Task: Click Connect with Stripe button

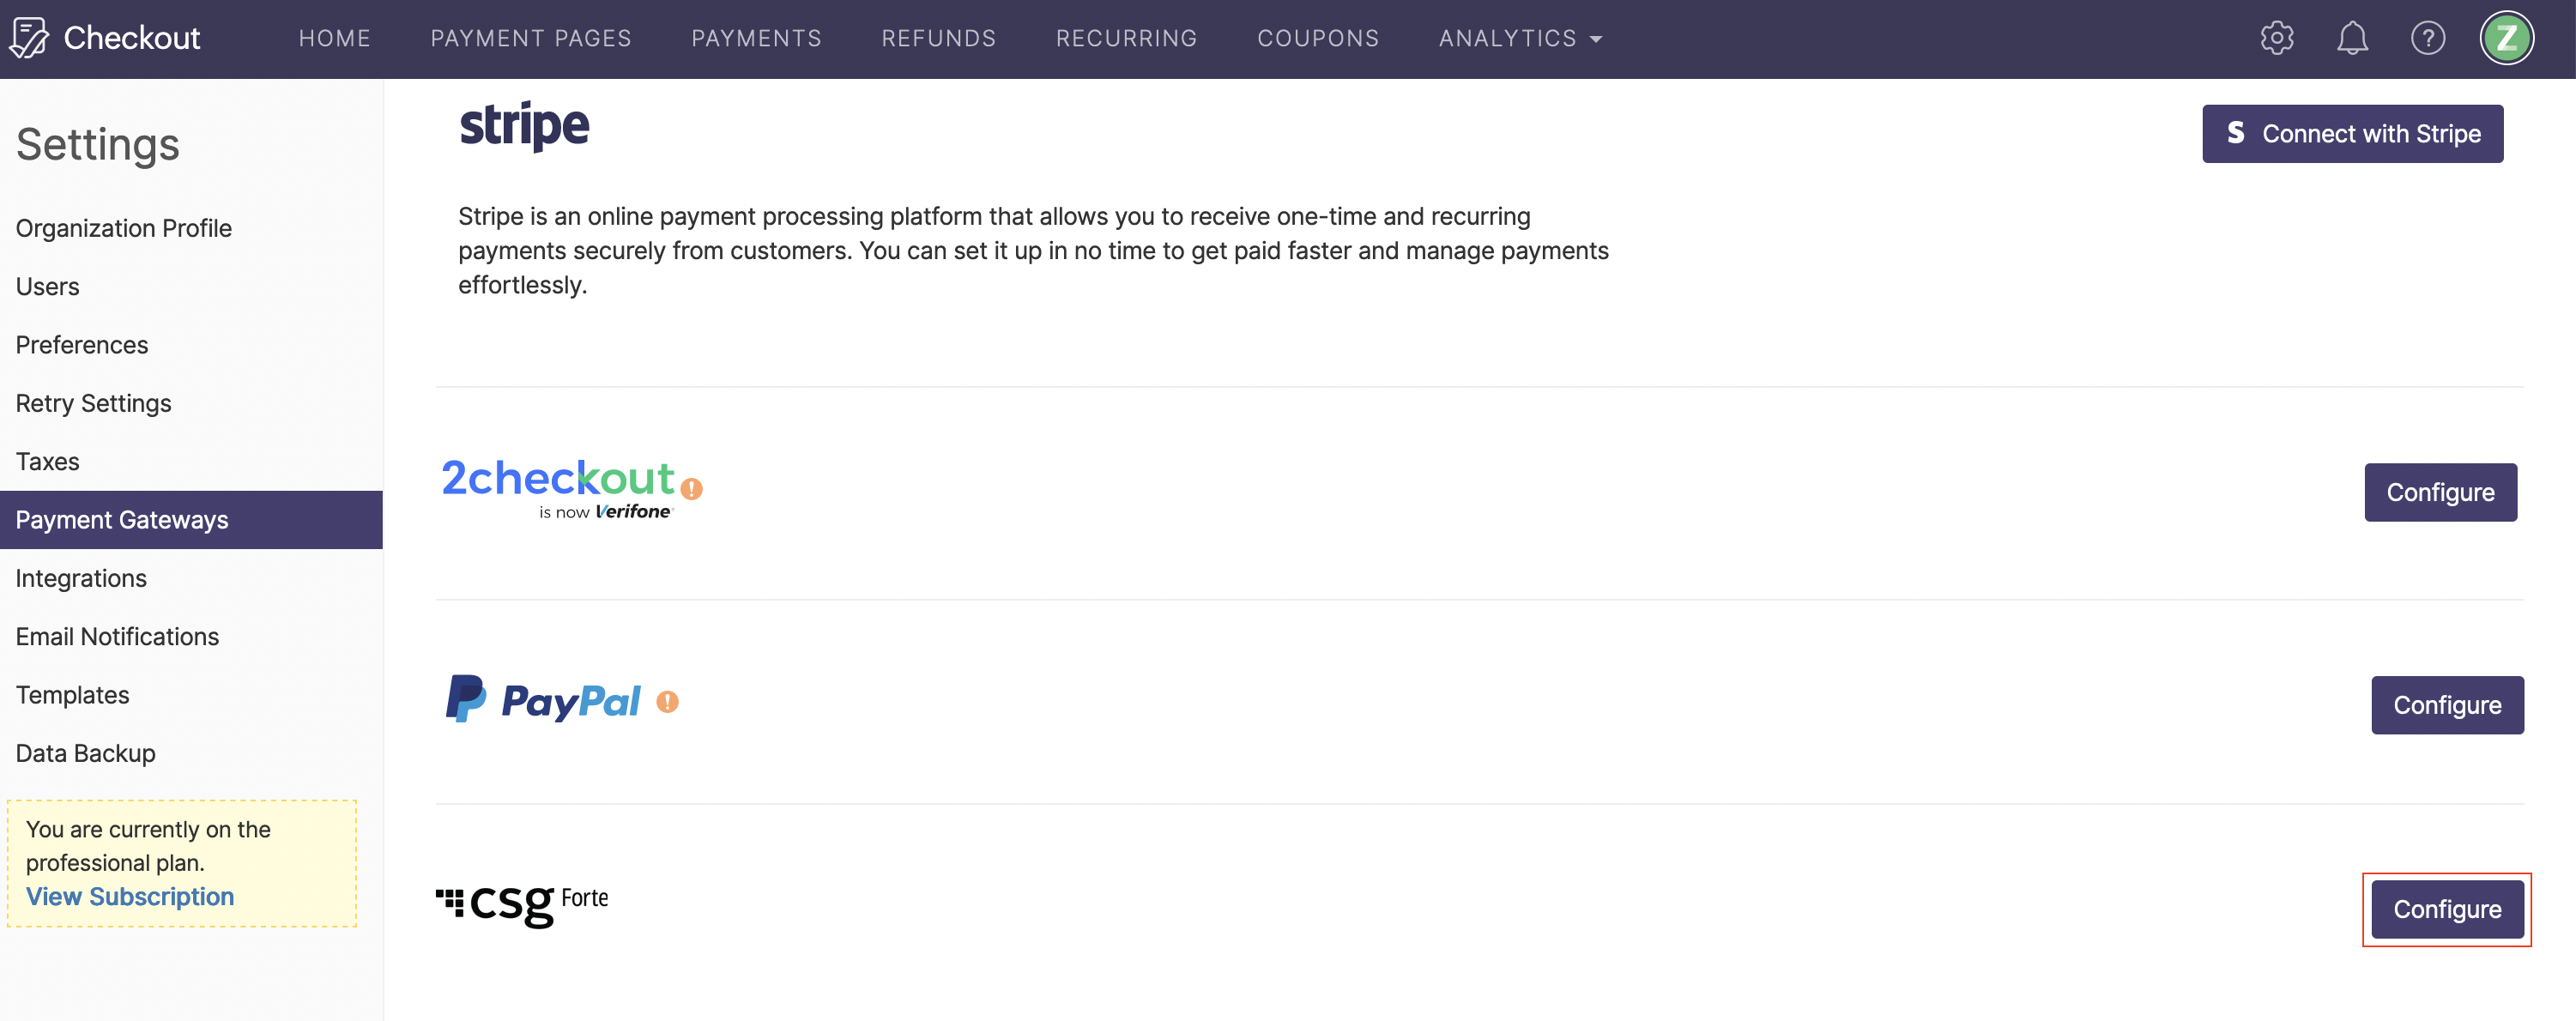Action: pos(2349,131)
